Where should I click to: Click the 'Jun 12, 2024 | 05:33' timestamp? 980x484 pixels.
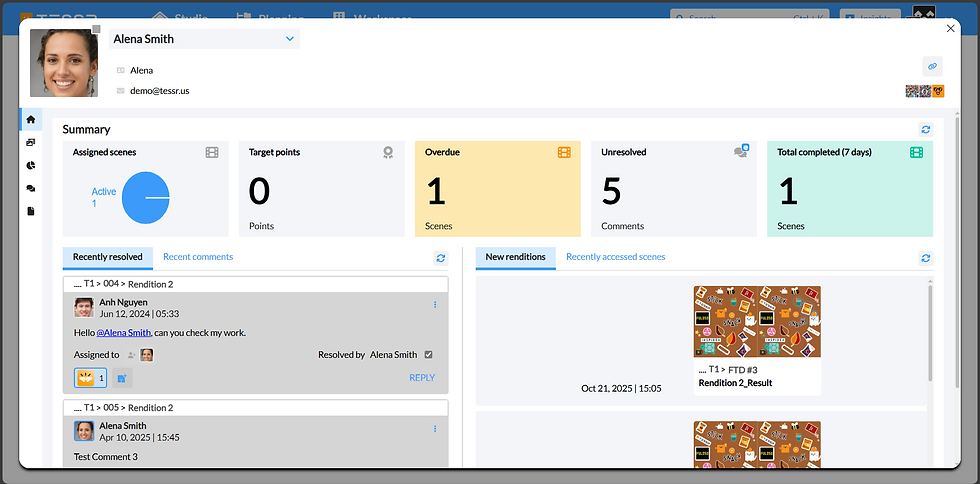coord(139,314)
